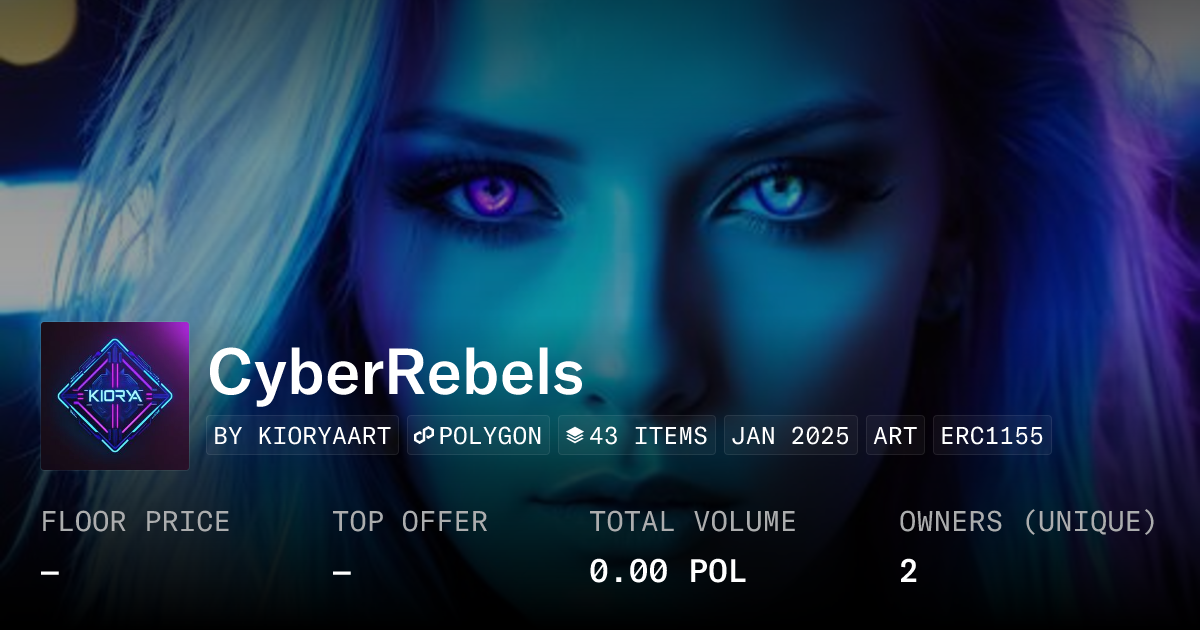Click the JAN 2025 date badge

tap(791, 436)
